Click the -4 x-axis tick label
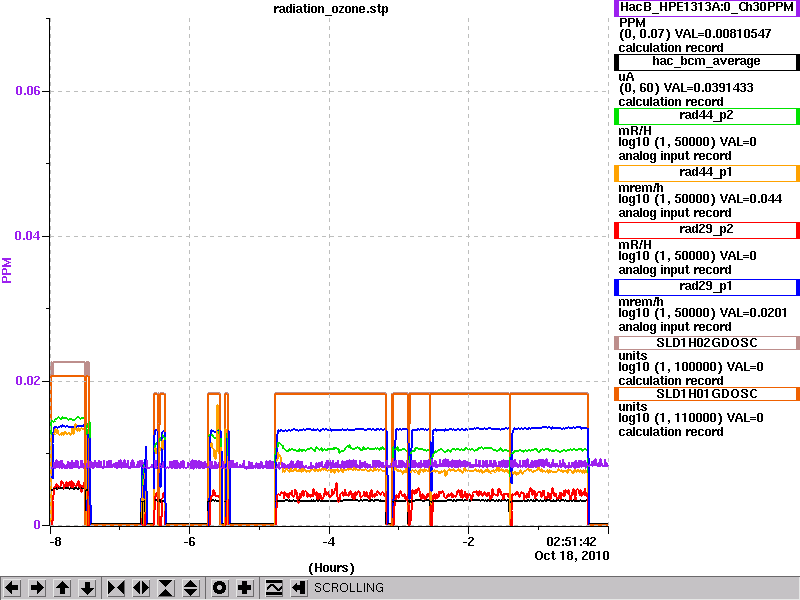The width and height of the screenshot is (800, 600). tap(329, 541)
